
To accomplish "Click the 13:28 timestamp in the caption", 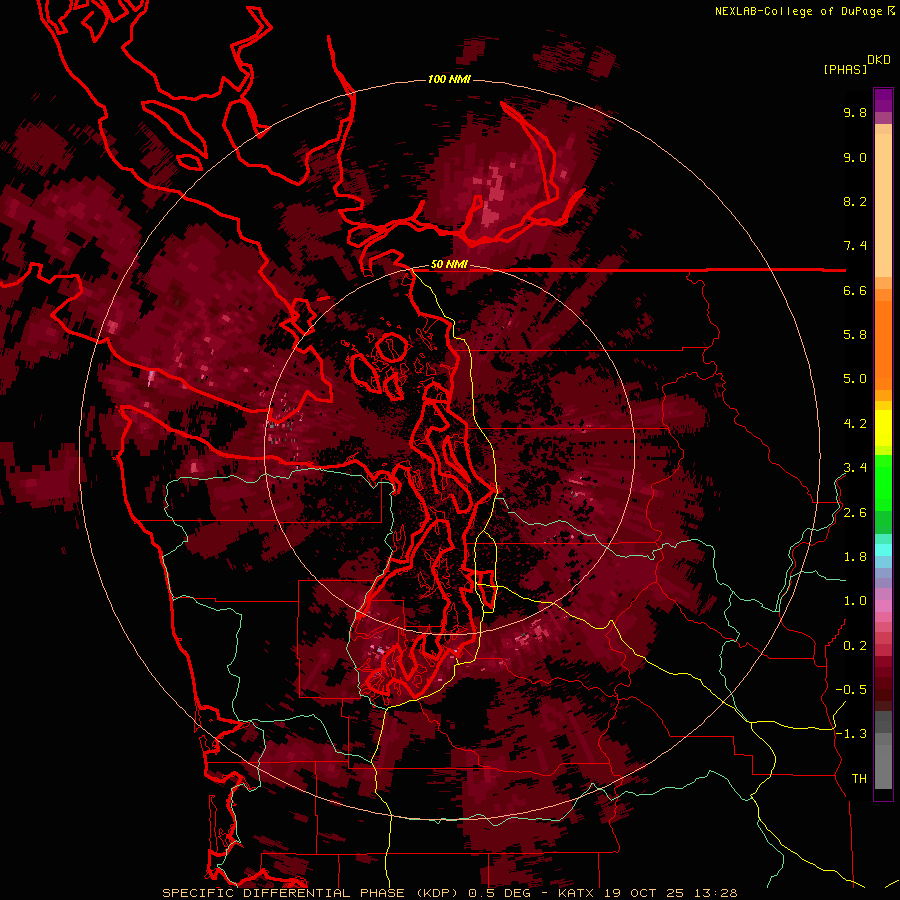I will click(715, 893).
